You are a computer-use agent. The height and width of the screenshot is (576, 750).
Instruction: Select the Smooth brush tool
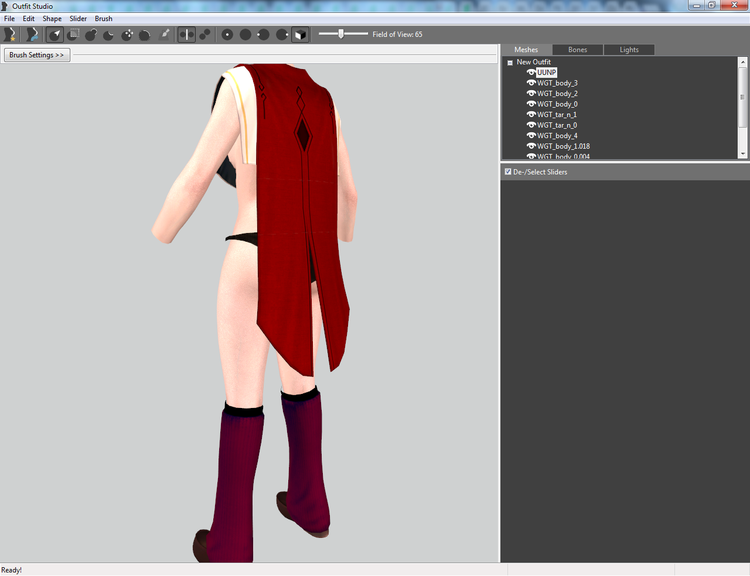(144, 34)
